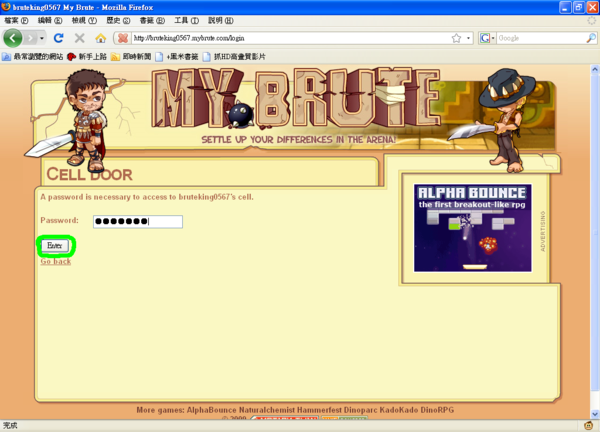Open the Home page icon
Viewport: 600px width, 432px height.
(101, 38)
